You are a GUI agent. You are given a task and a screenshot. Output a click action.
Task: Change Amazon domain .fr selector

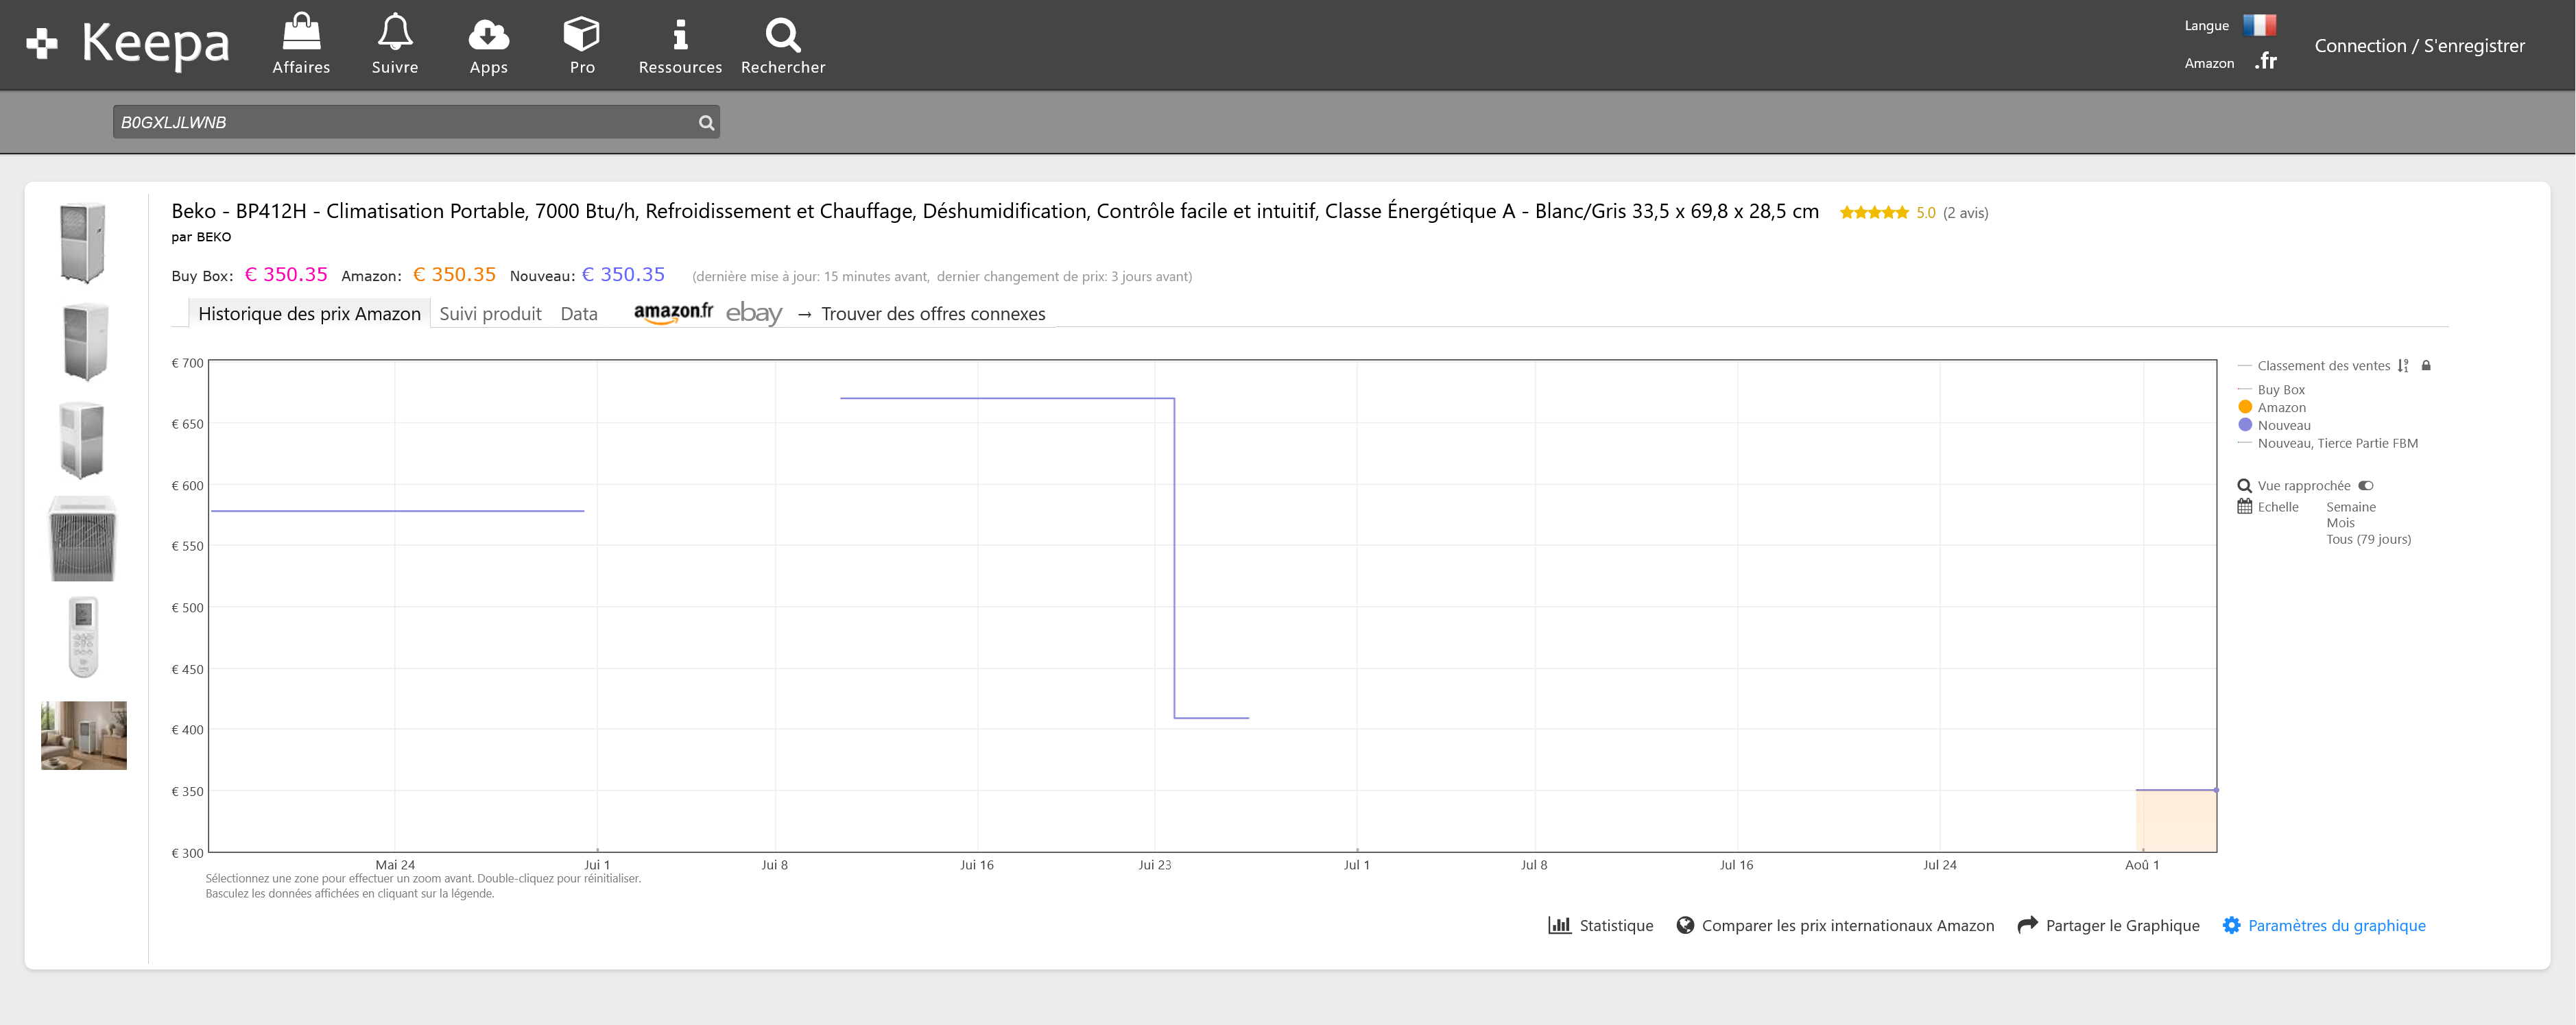[2266, 62]
